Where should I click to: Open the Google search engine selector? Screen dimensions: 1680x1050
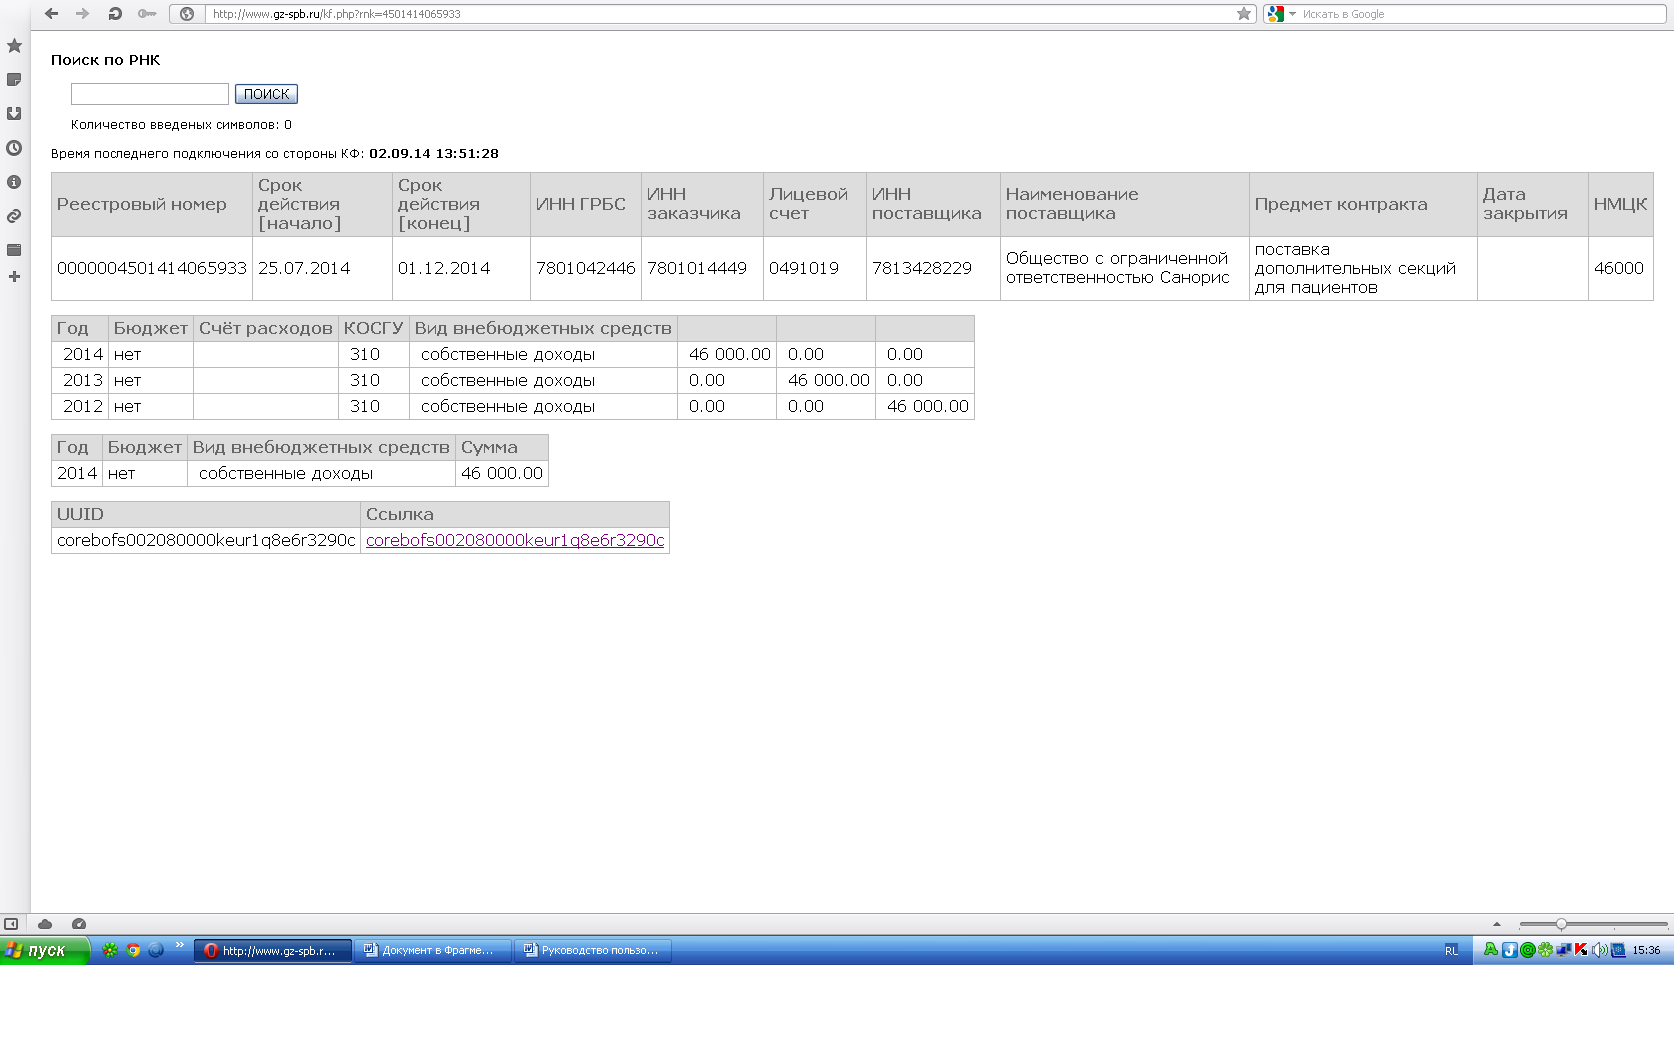1281,14
